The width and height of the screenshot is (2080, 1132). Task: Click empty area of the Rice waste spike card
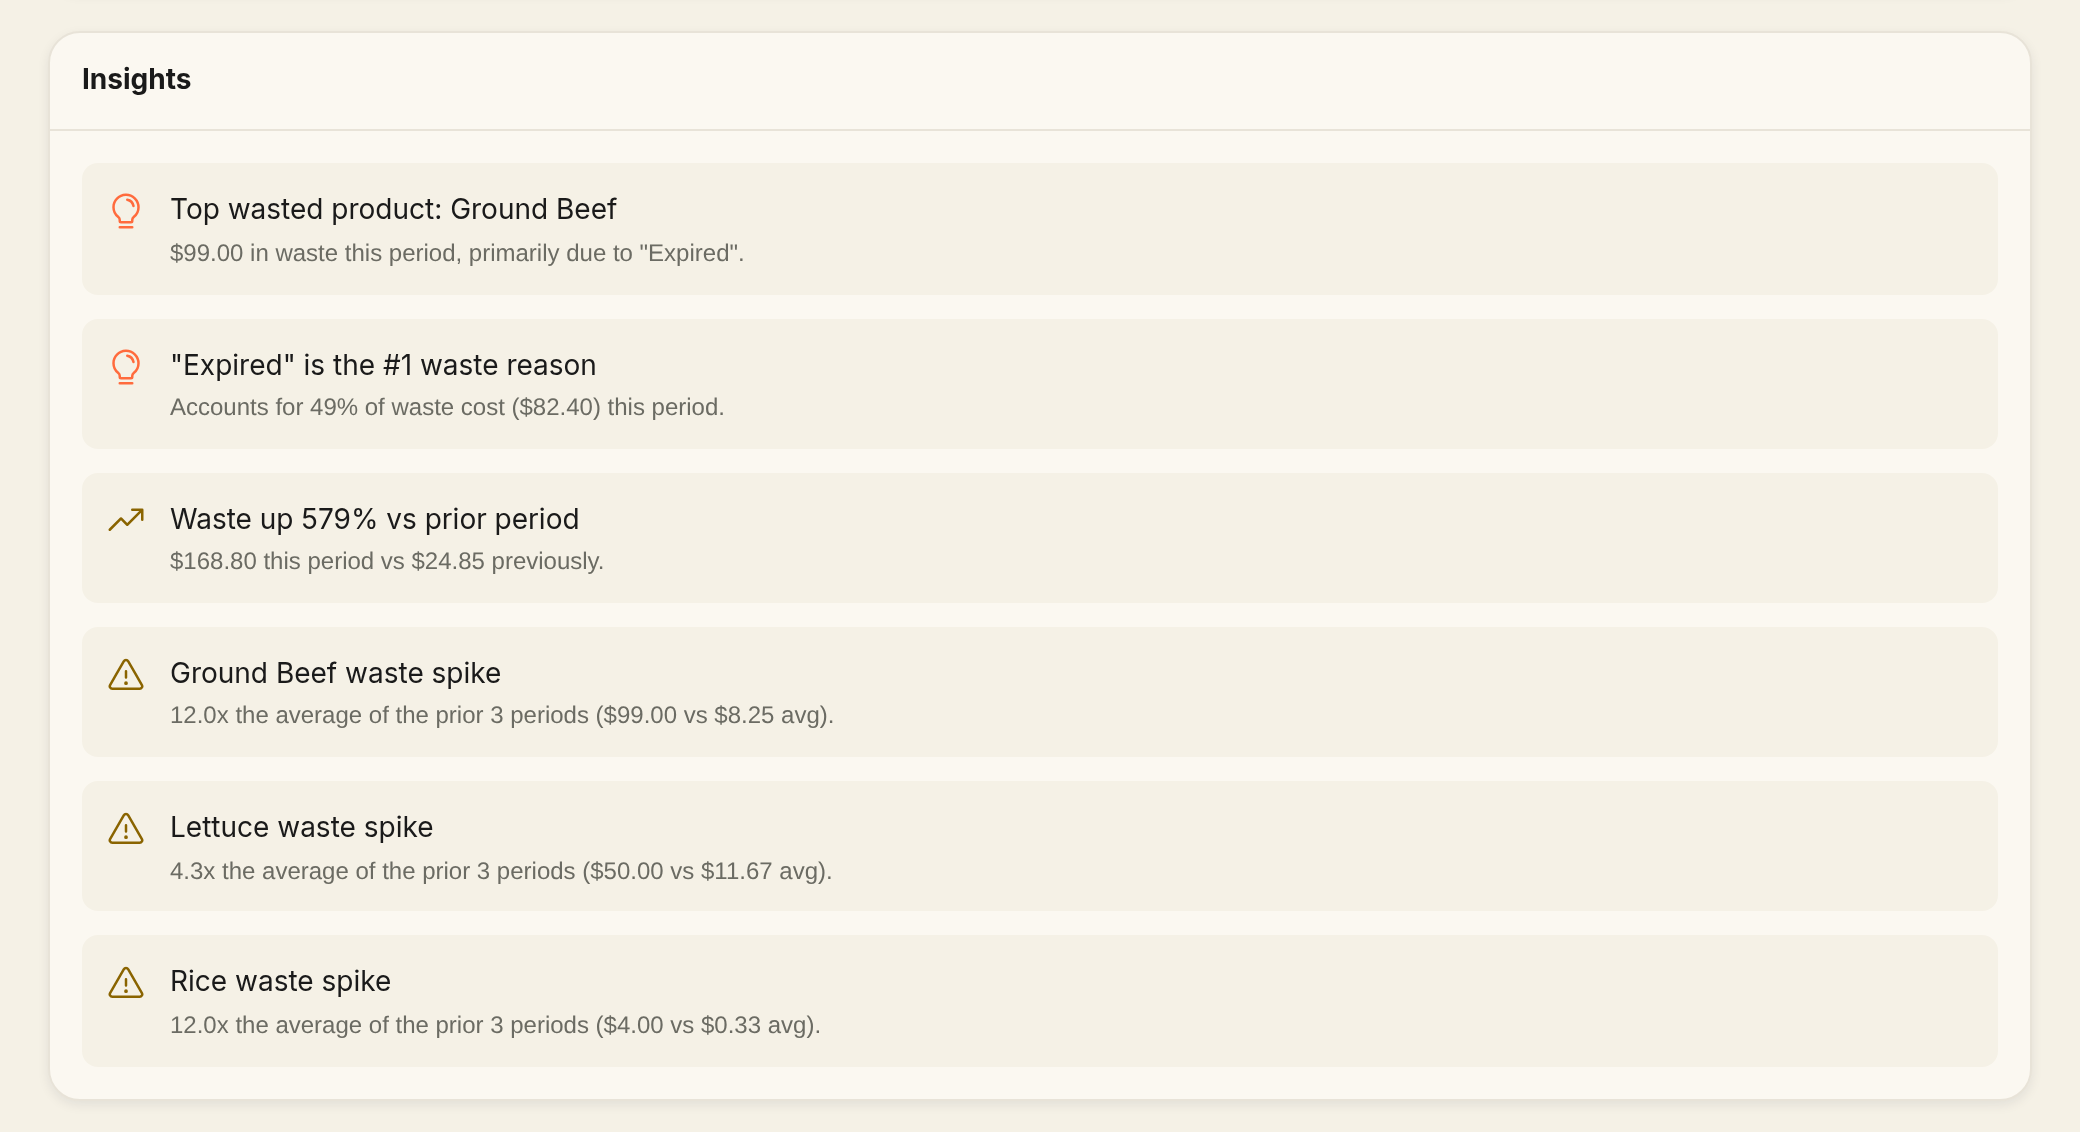[1400, 1001]
